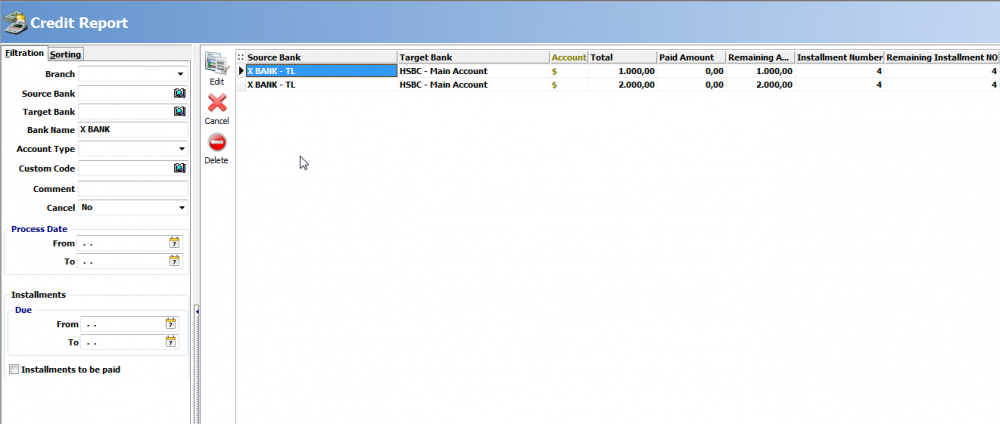This screenshot has width=1000, height=424.
Task: Click the Target Bank input field
Action: click(126, 112)
